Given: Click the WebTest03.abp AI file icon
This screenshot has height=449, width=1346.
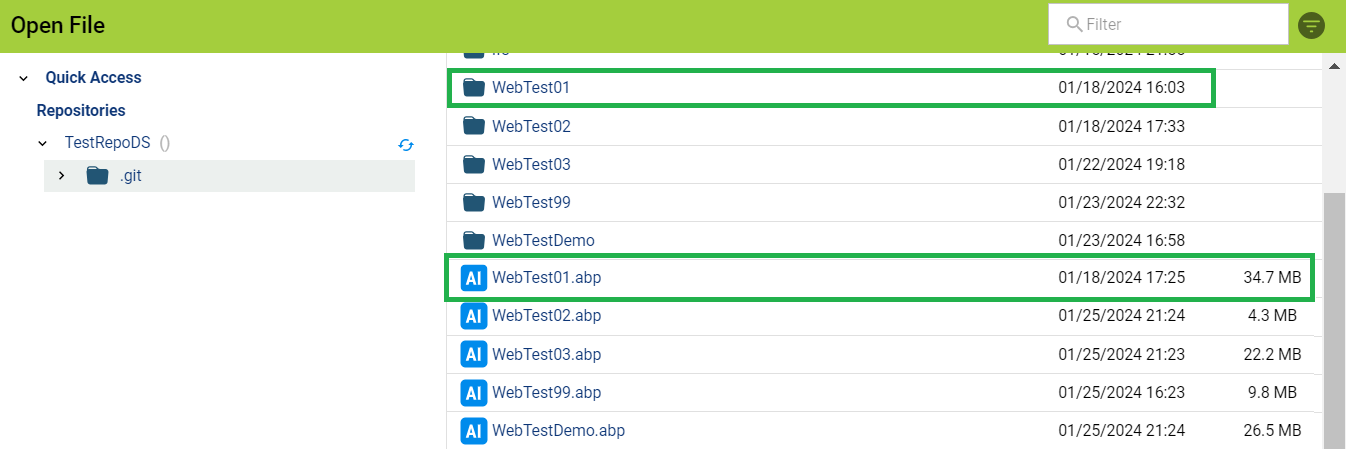Looking at the screenshot, I should (x=473, y=354).
